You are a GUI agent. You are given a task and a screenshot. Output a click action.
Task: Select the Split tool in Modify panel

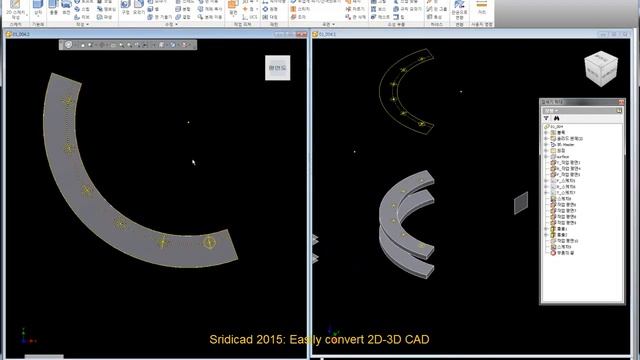click(183, 9)
